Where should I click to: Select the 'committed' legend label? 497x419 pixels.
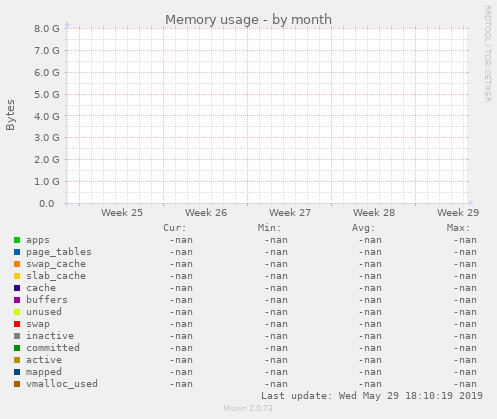[53, 348]
